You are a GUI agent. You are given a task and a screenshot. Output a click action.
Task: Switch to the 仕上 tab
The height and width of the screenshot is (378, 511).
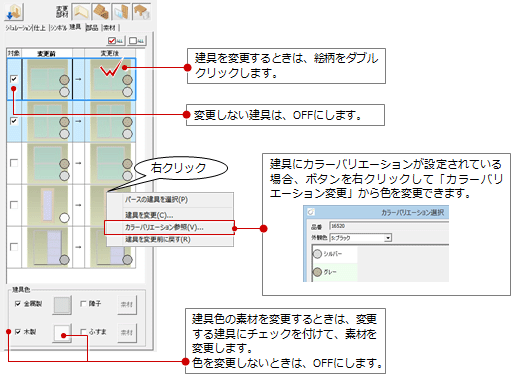[40, 28]
